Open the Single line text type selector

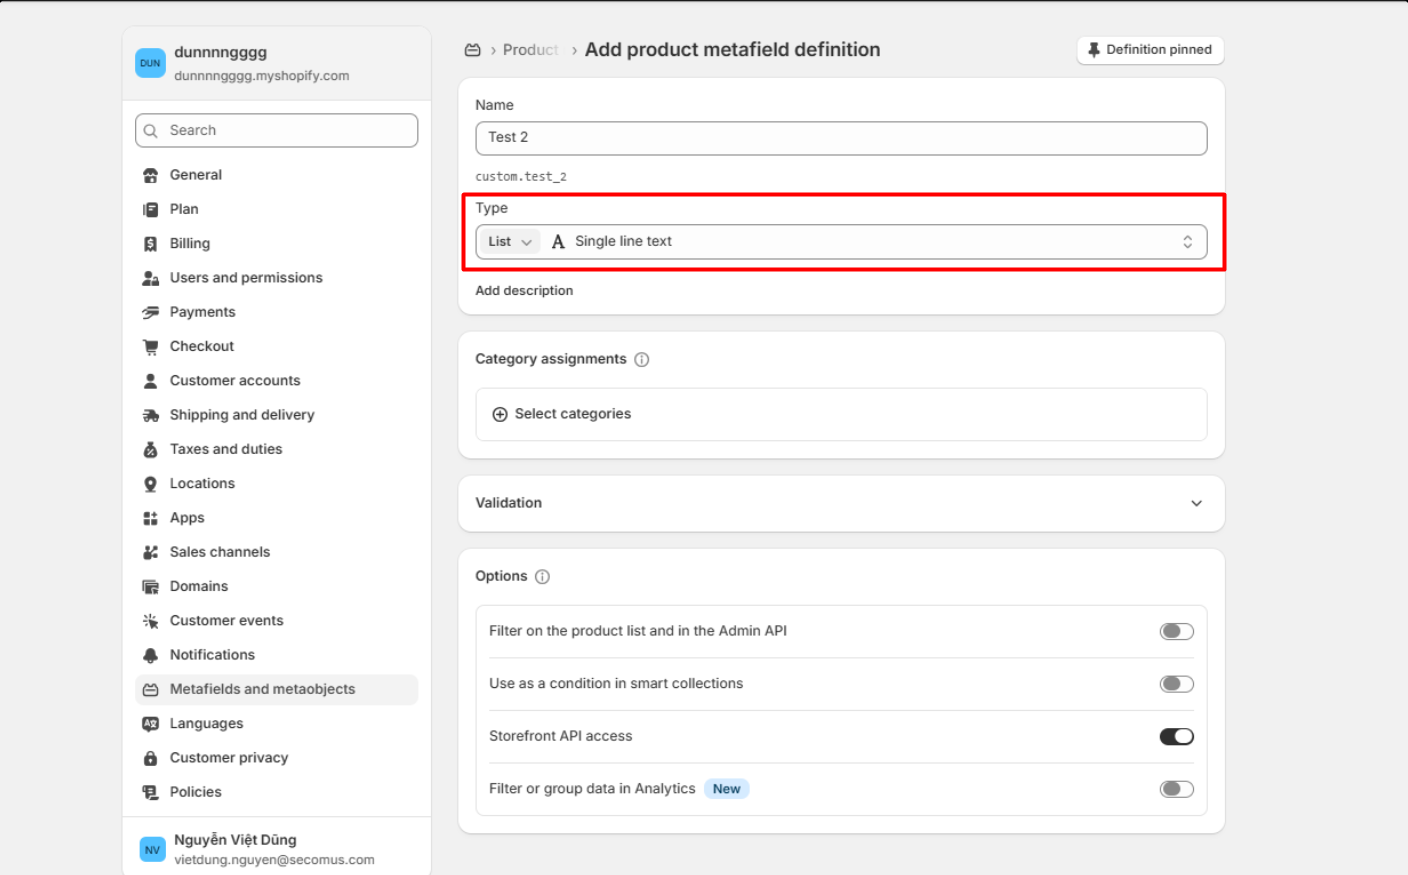click(x=870, y=242)
